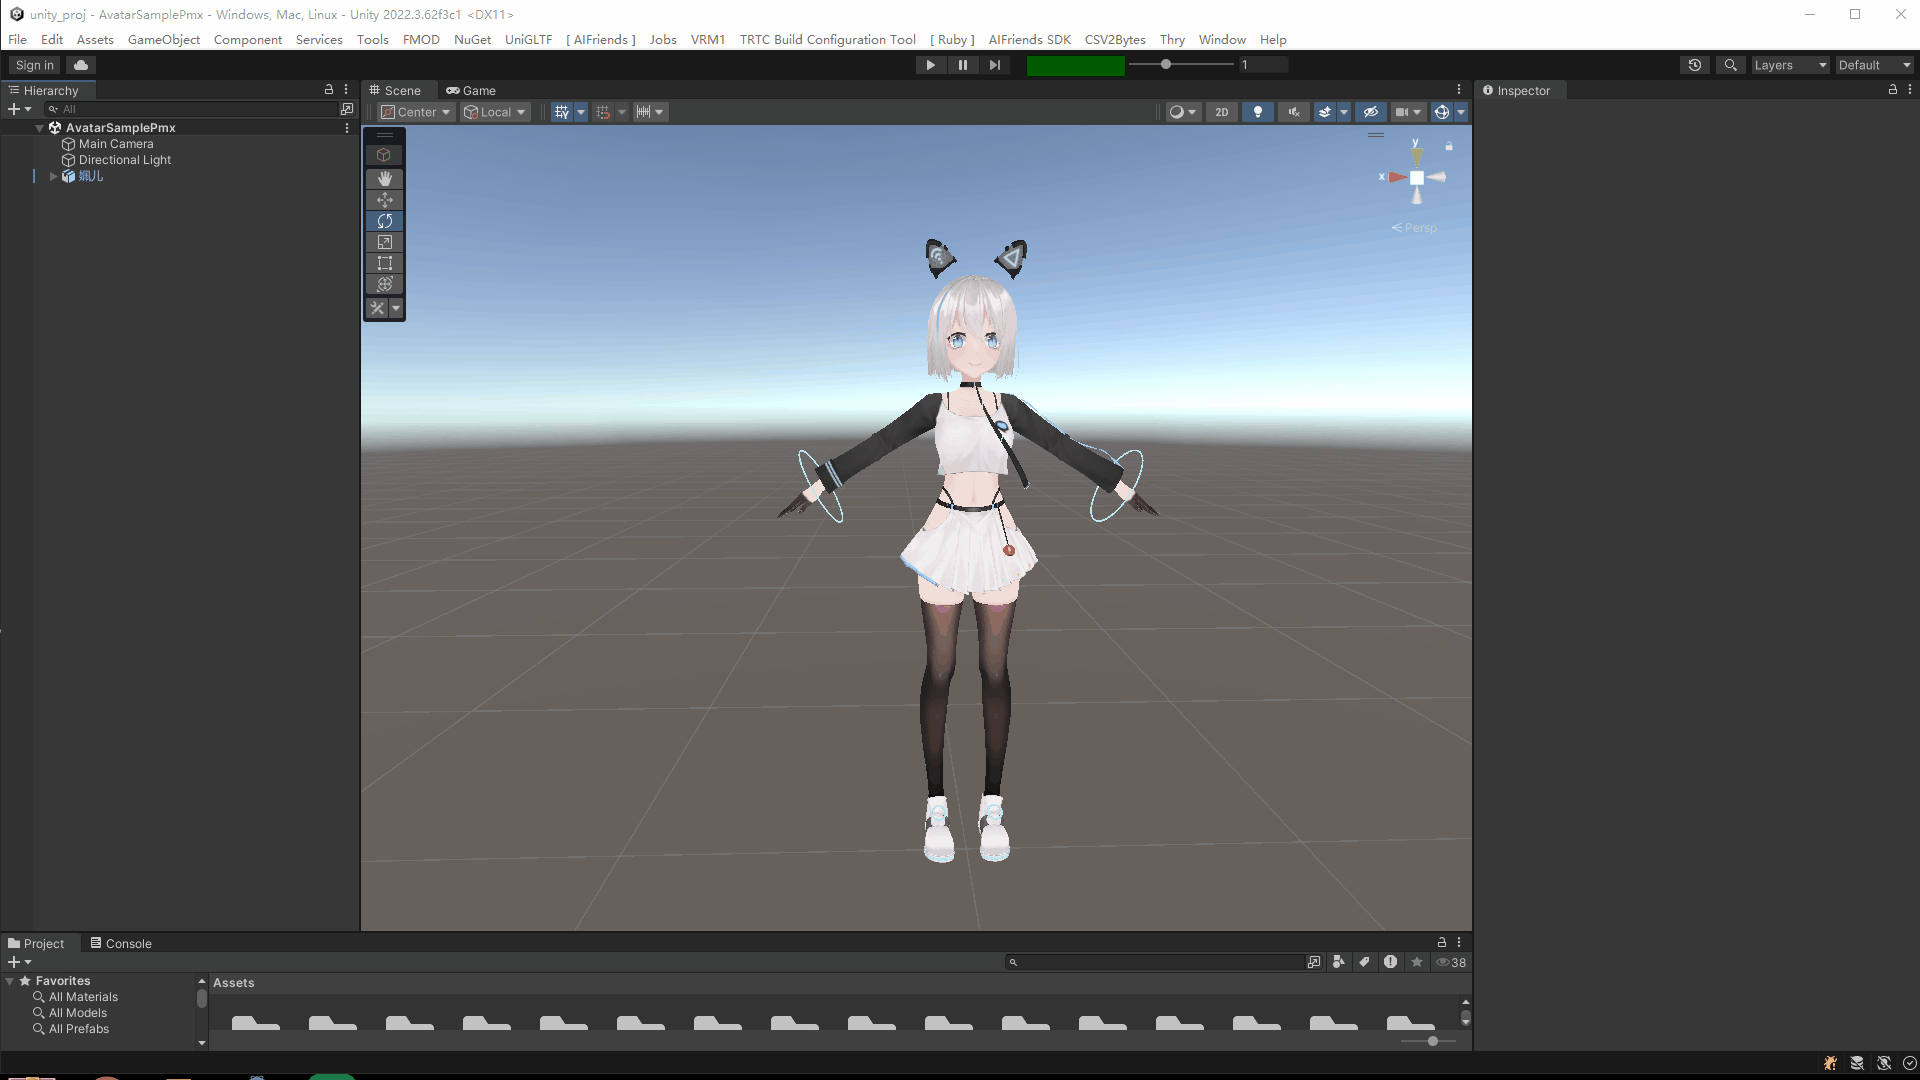Select the combined Transform tool
The image size is (1920, 1080).
384,285
